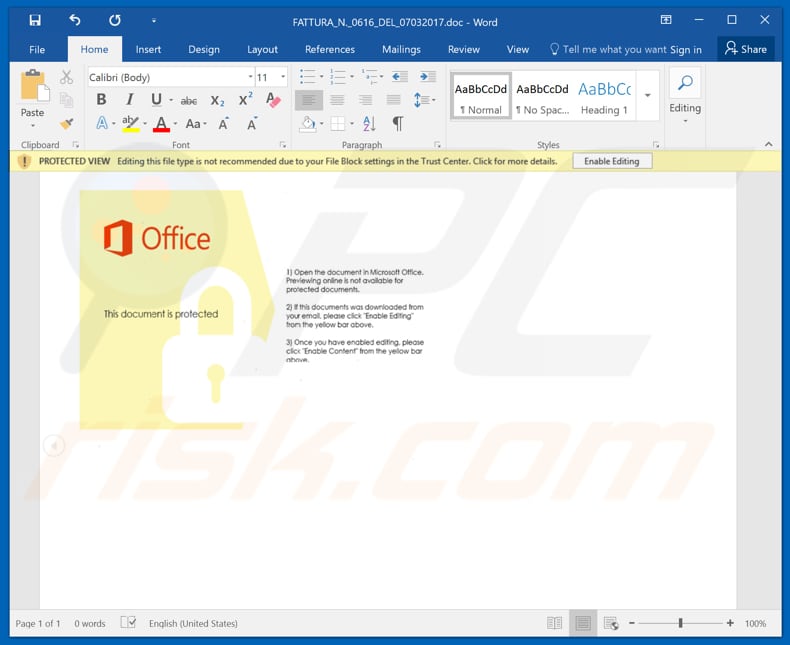Apply yellow text highlight color

pyautogui.click(x=130, y=123)
